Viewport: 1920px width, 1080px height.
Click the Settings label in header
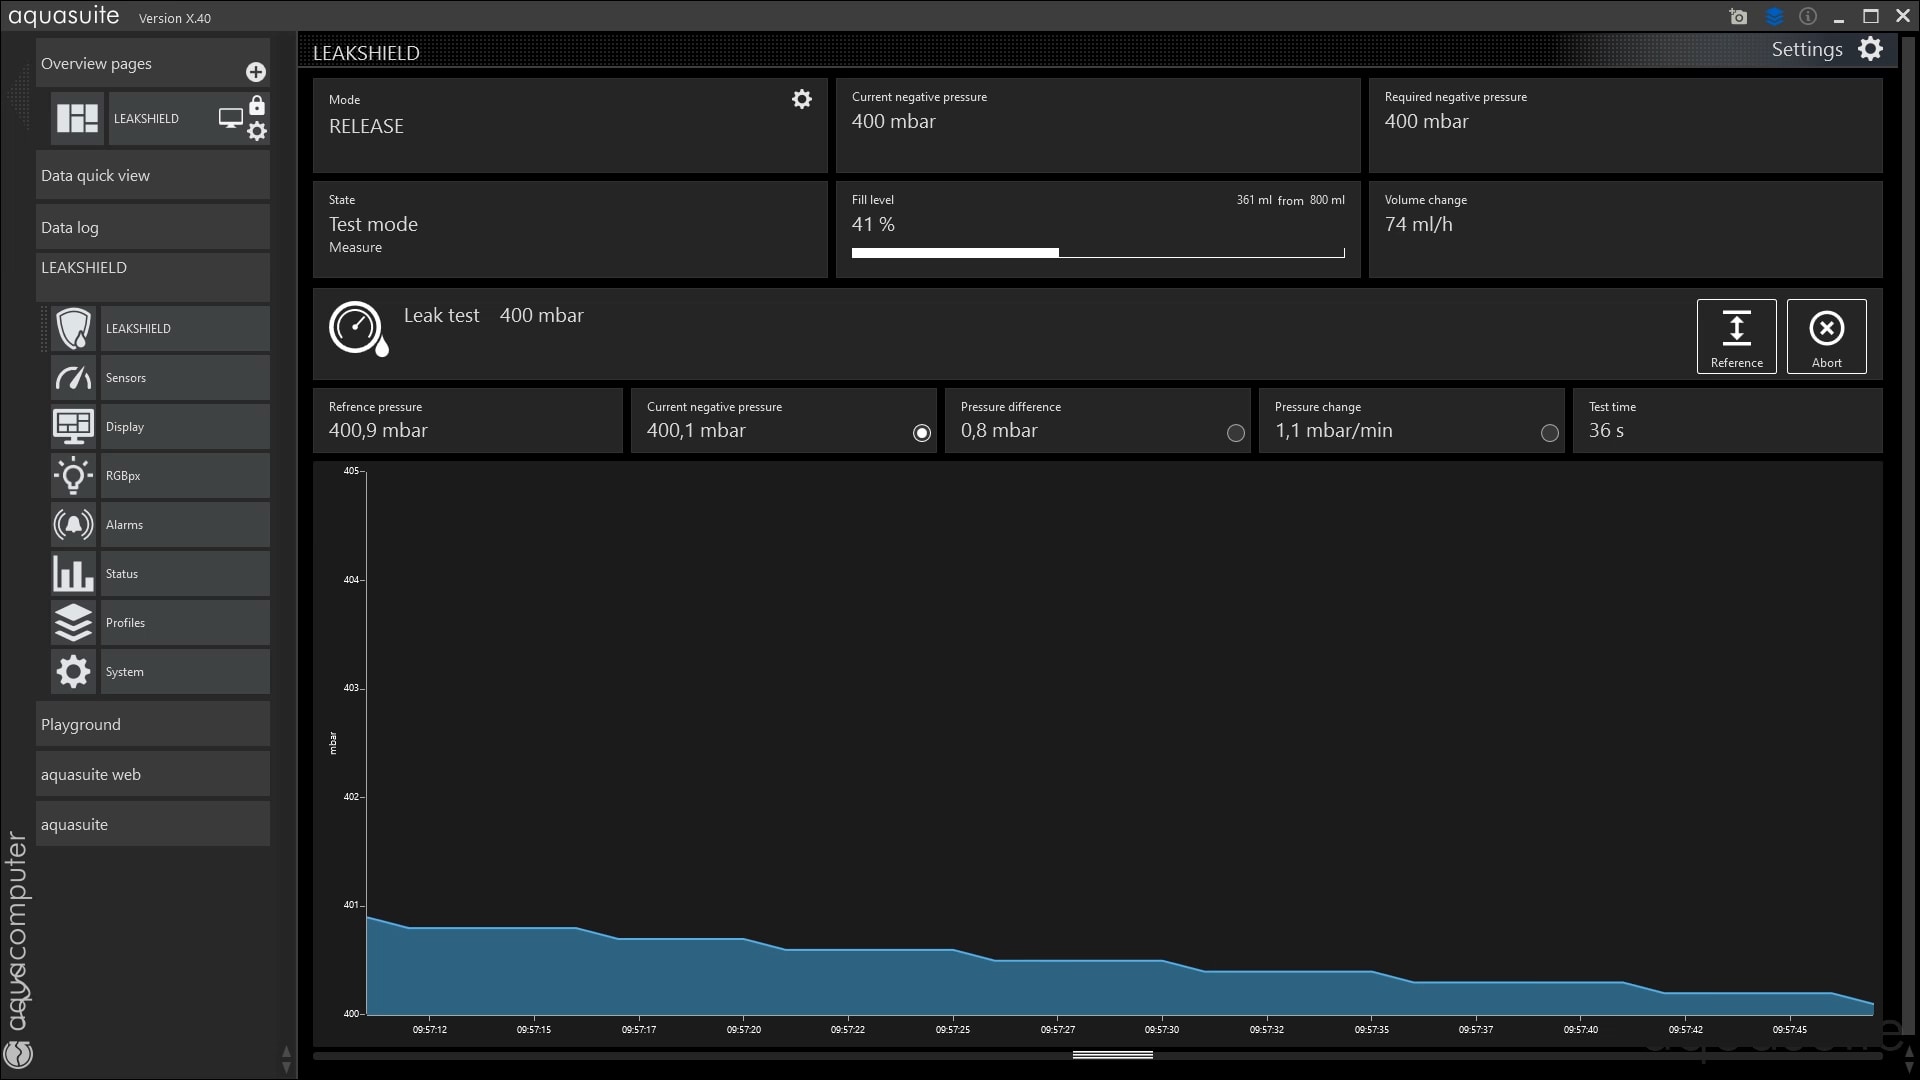click(1807, 49)
